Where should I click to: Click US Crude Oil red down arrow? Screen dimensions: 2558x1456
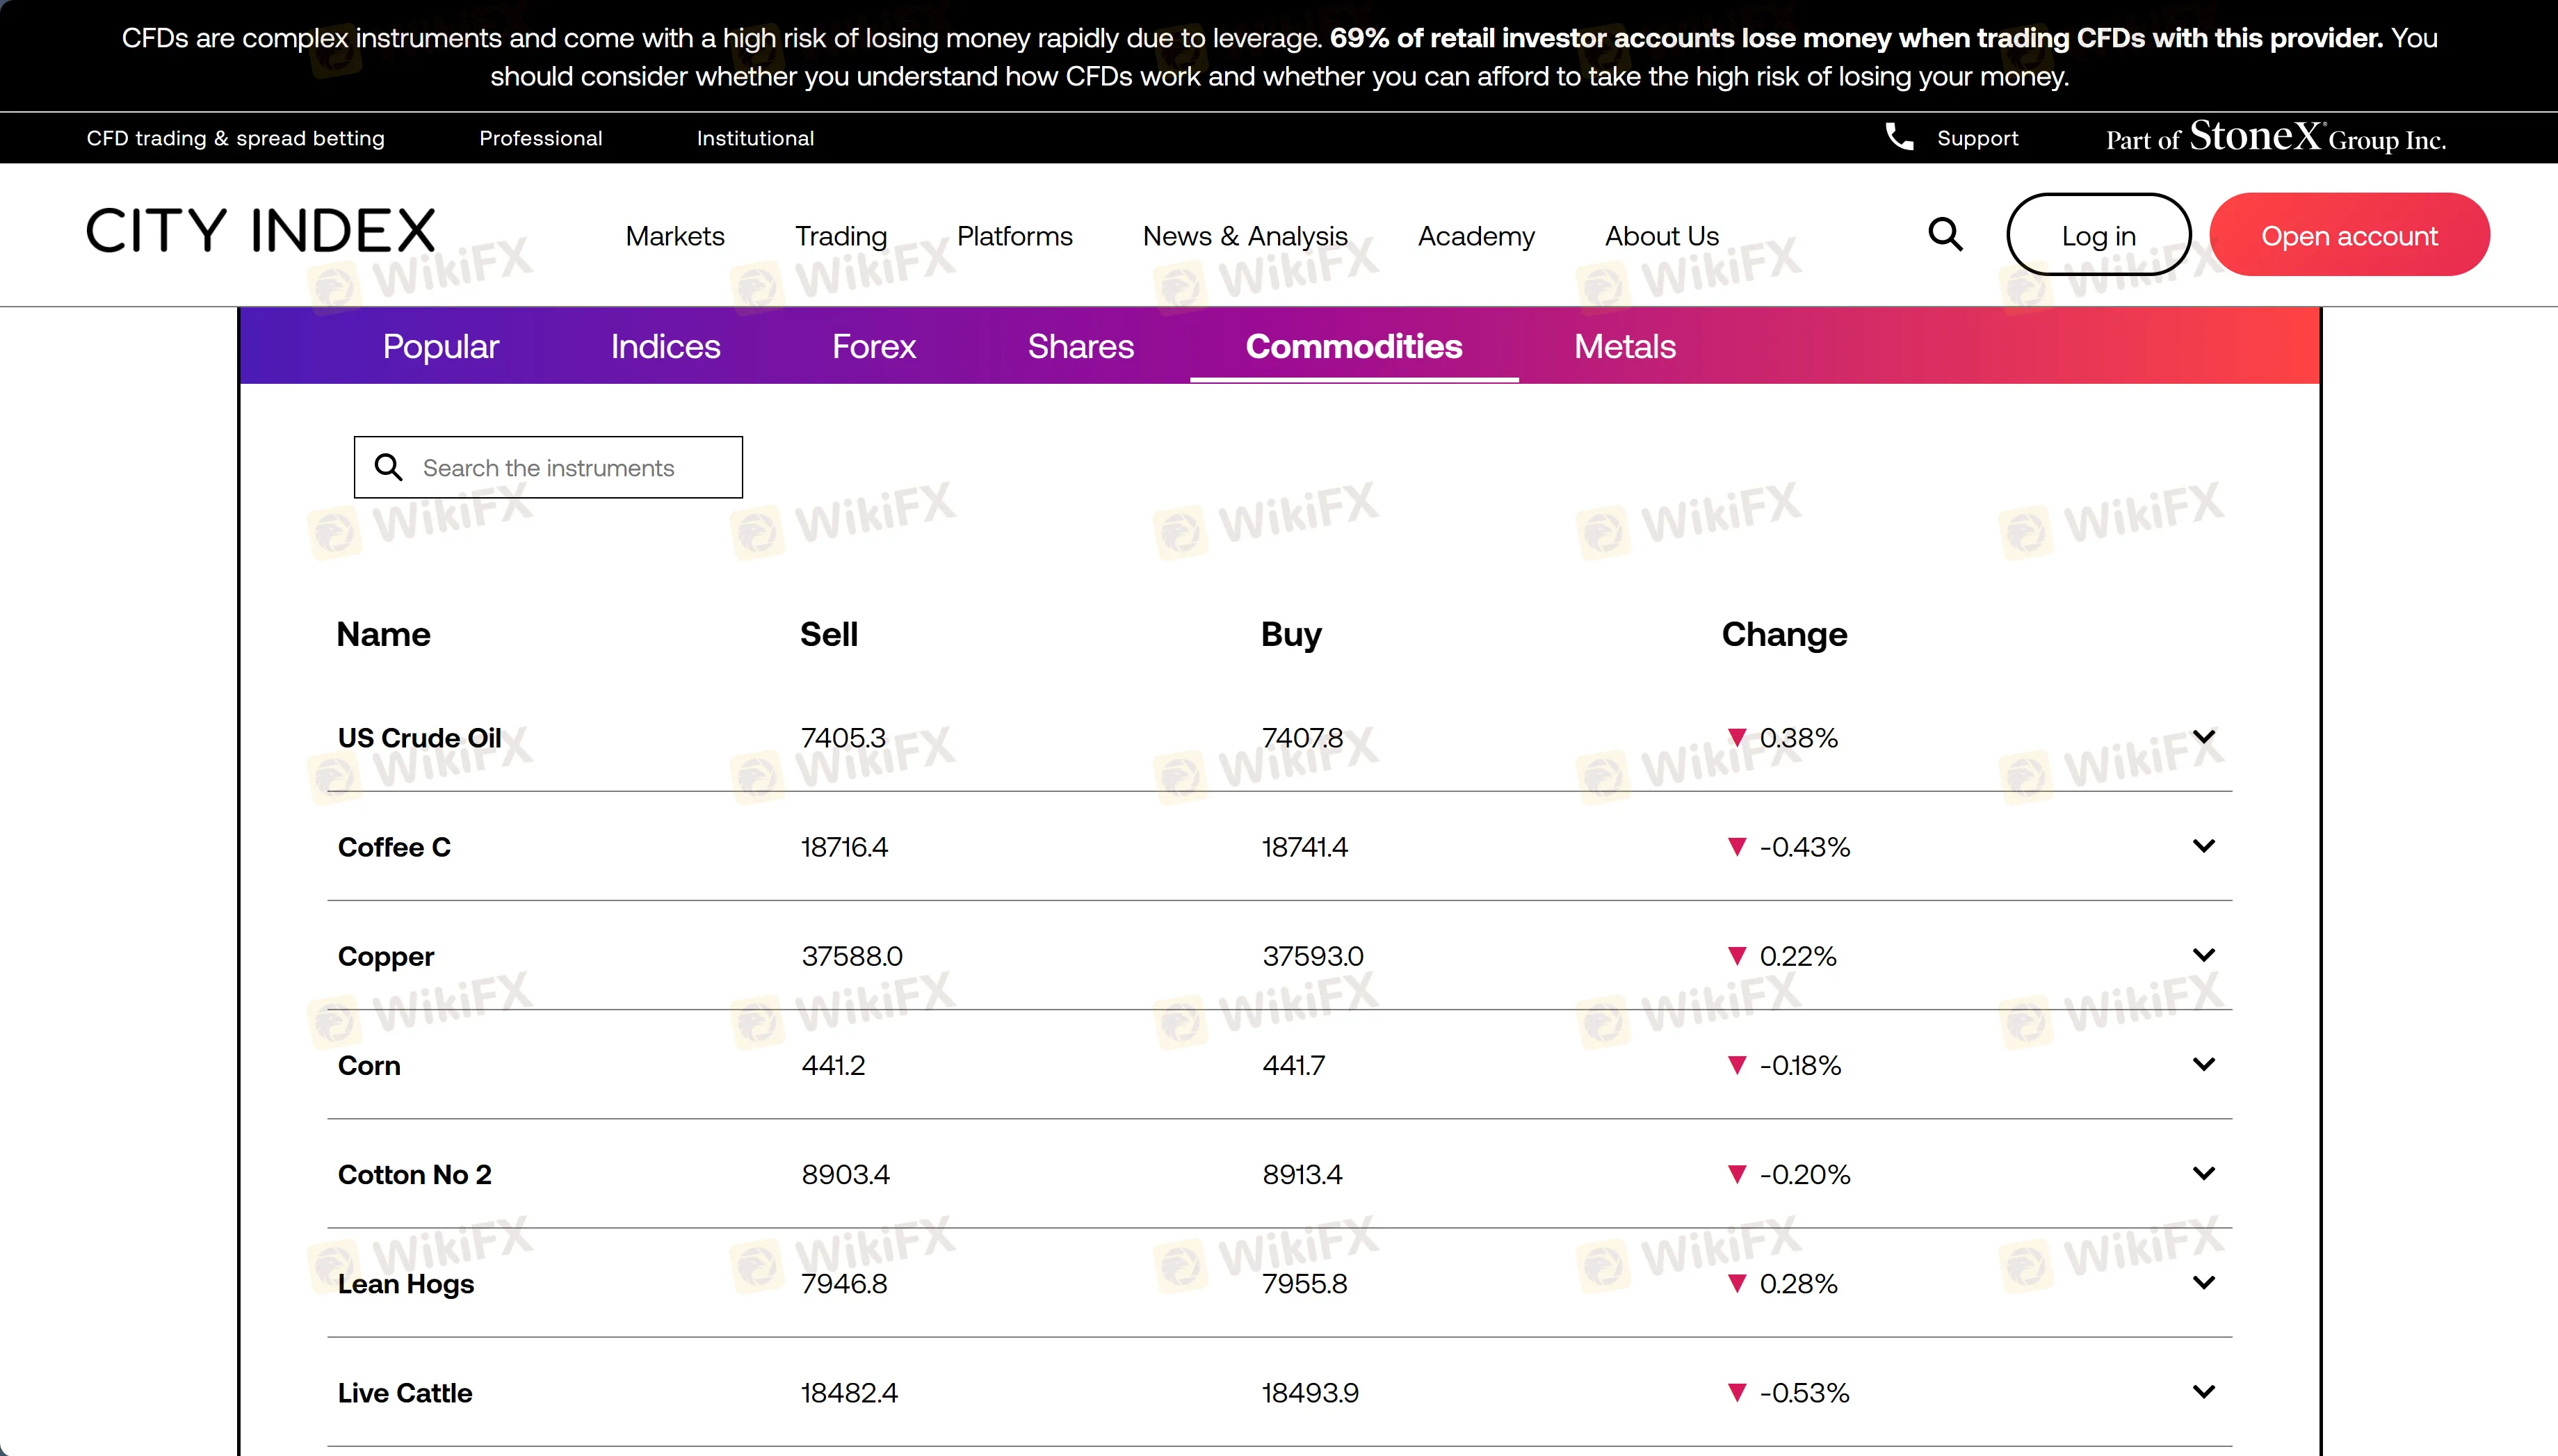(1737, 738)
